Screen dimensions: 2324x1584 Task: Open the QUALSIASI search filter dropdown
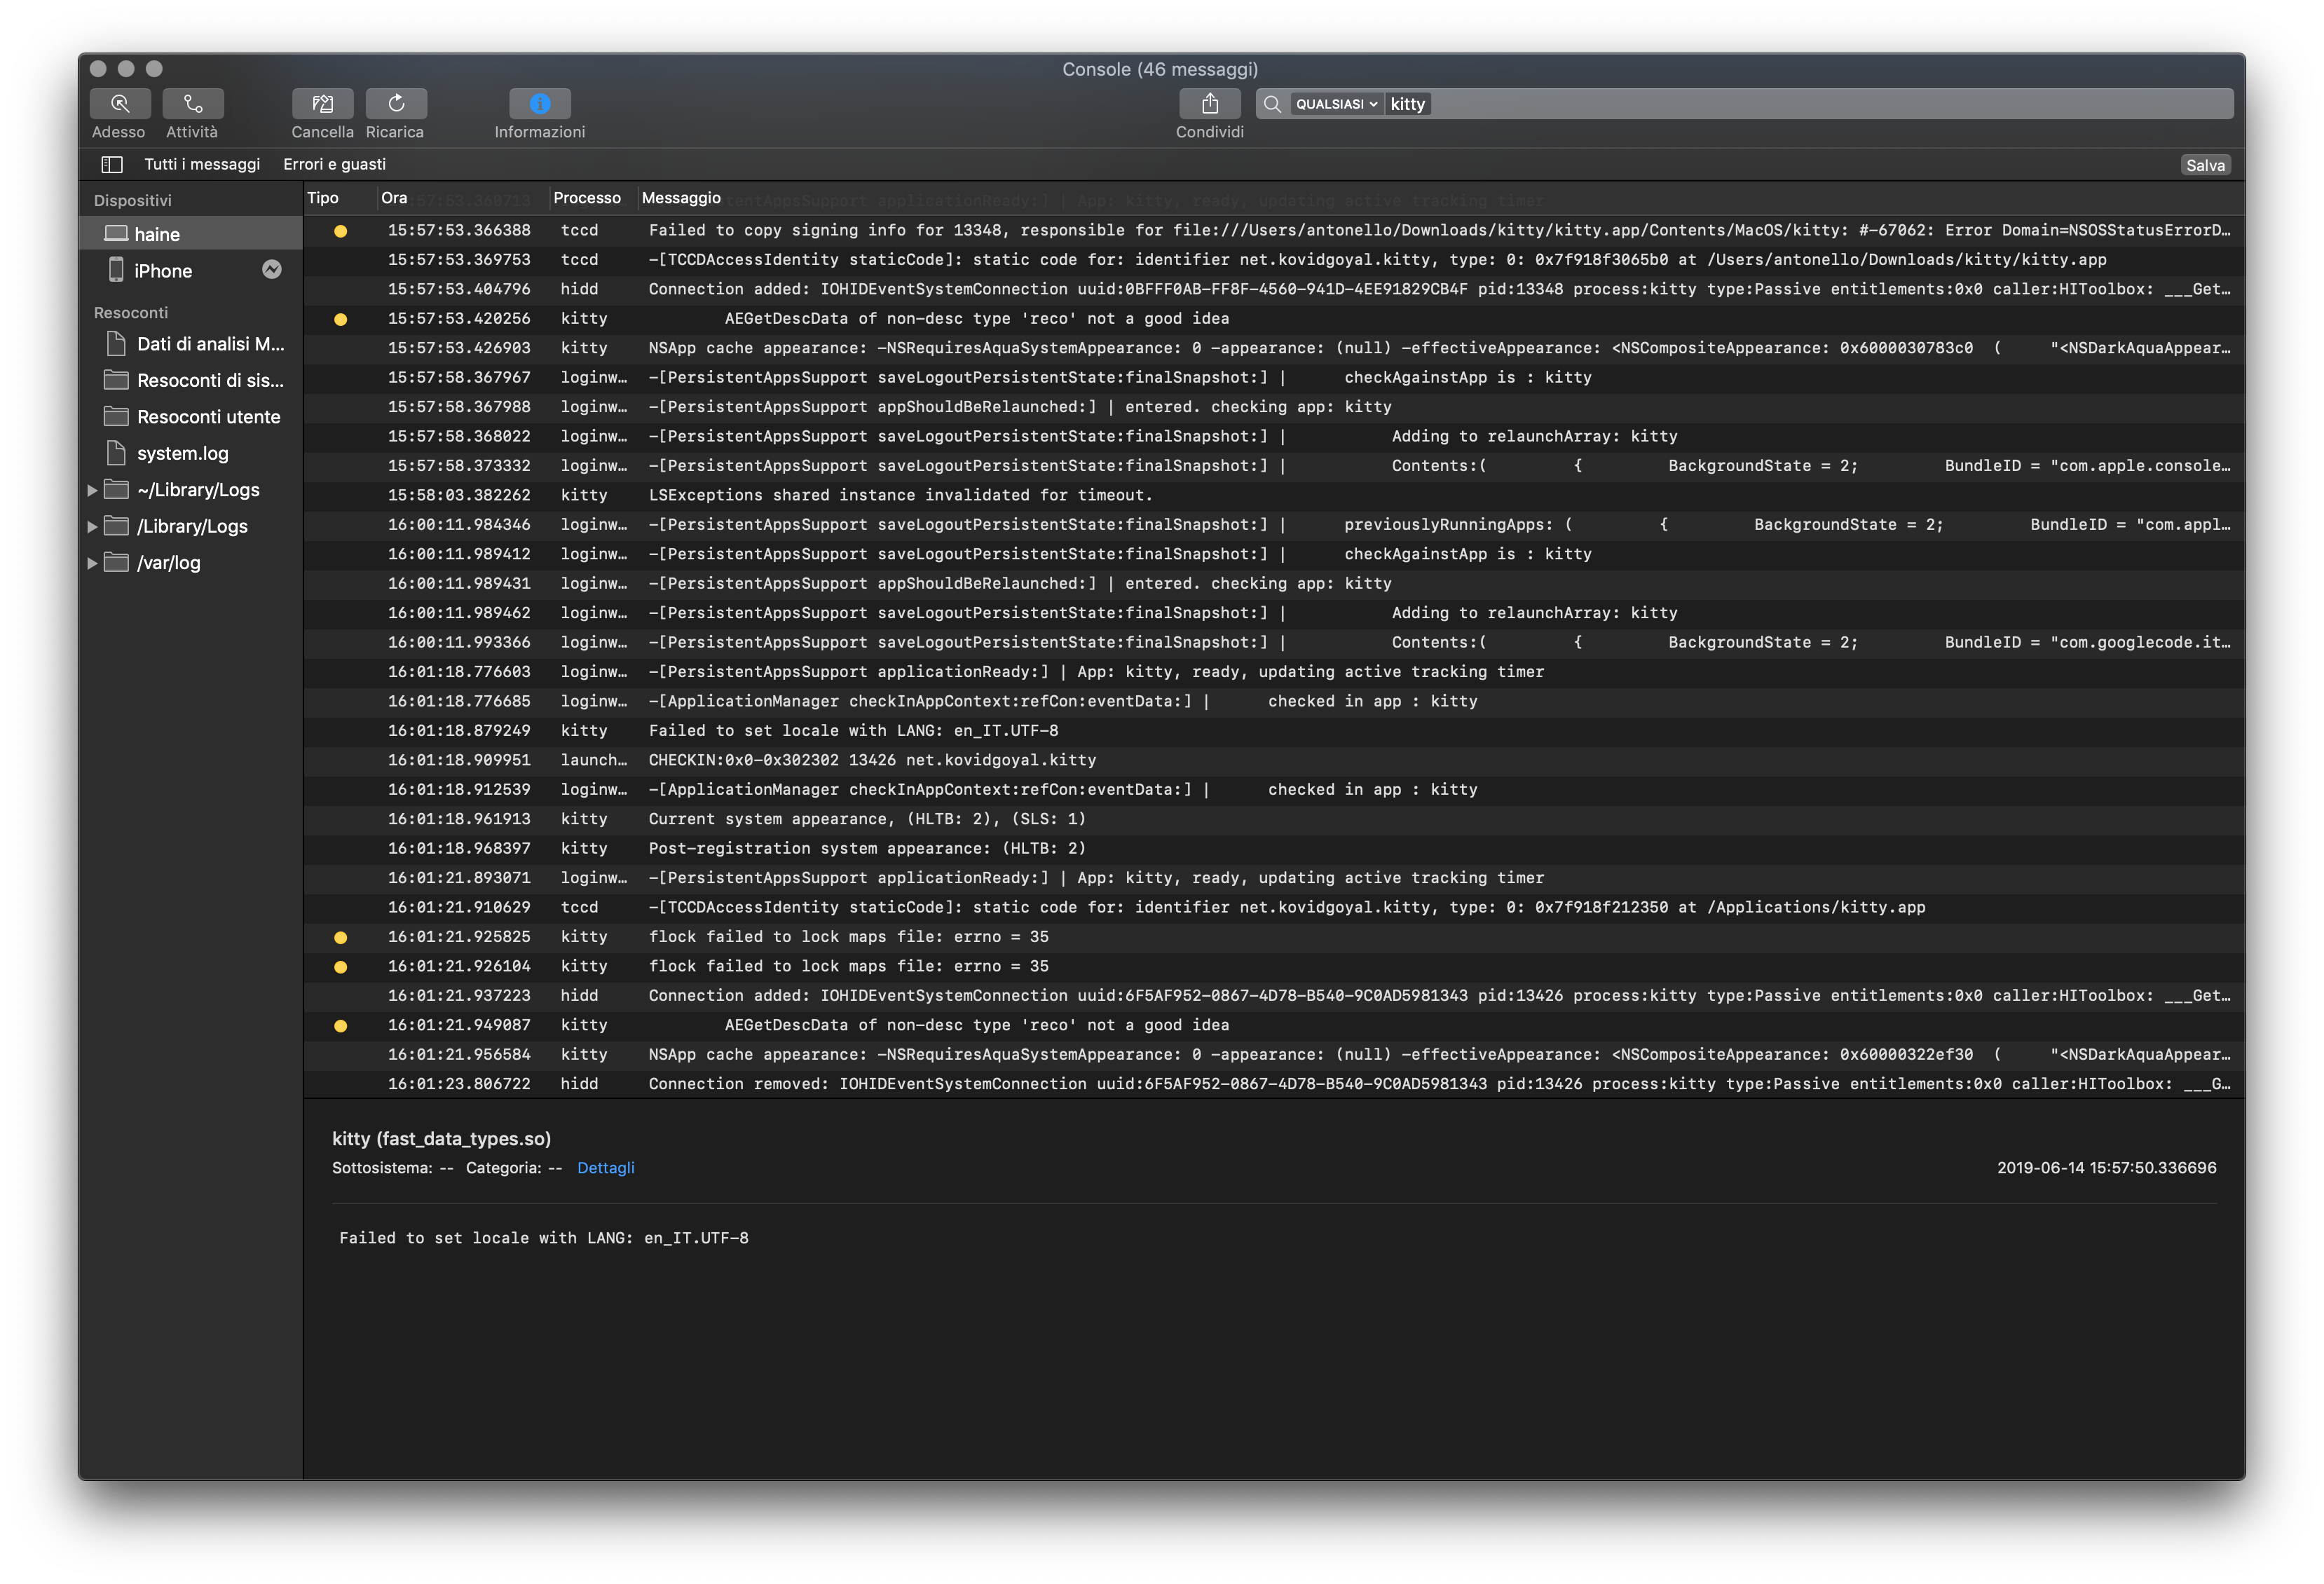click(1334, 103)
